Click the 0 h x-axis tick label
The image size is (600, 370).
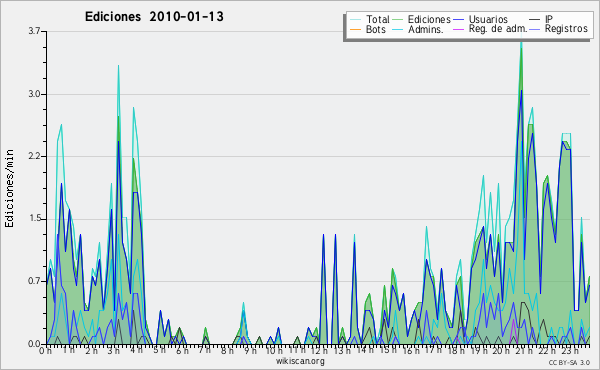coord(45,351)
